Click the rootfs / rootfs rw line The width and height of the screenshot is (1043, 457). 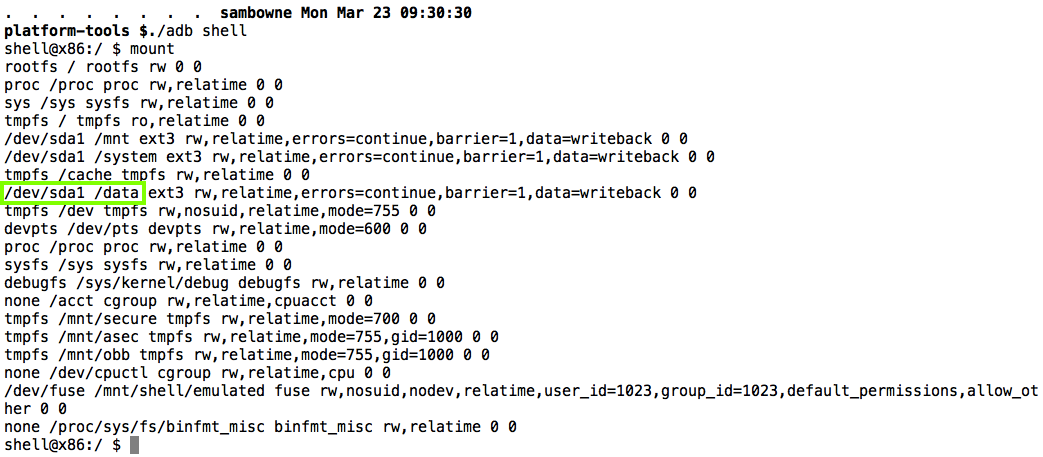point(104,66)
